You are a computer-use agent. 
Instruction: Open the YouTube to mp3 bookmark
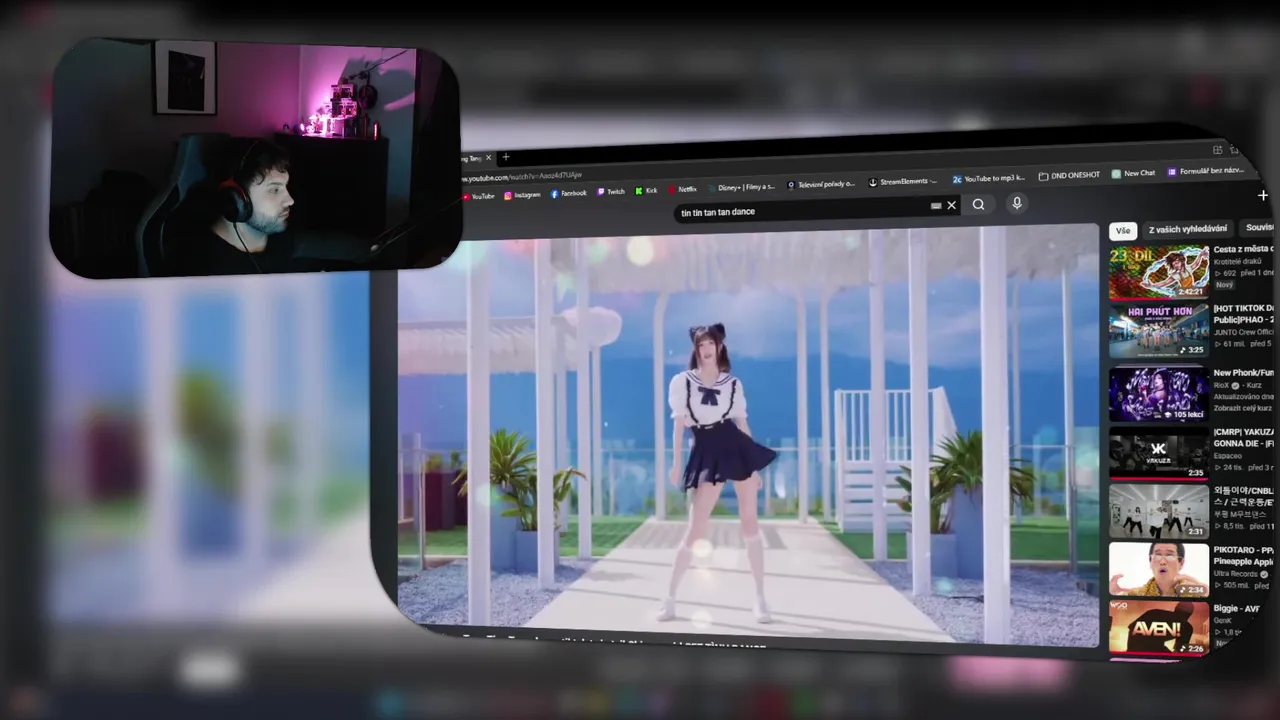(x=989, y=178)
